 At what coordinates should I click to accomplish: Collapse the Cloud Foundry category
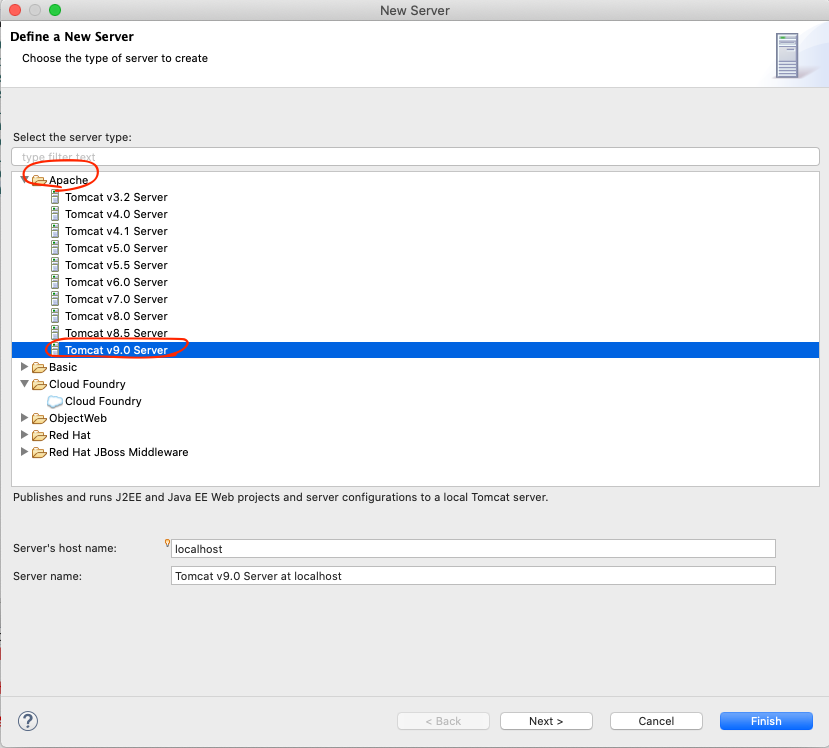(24, 384)
